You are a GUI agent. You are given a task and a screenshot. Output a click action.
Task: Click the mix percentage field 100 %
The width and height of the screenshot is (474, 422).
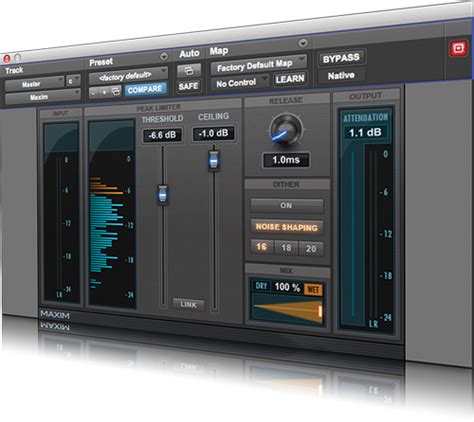[x=287, y=287]
